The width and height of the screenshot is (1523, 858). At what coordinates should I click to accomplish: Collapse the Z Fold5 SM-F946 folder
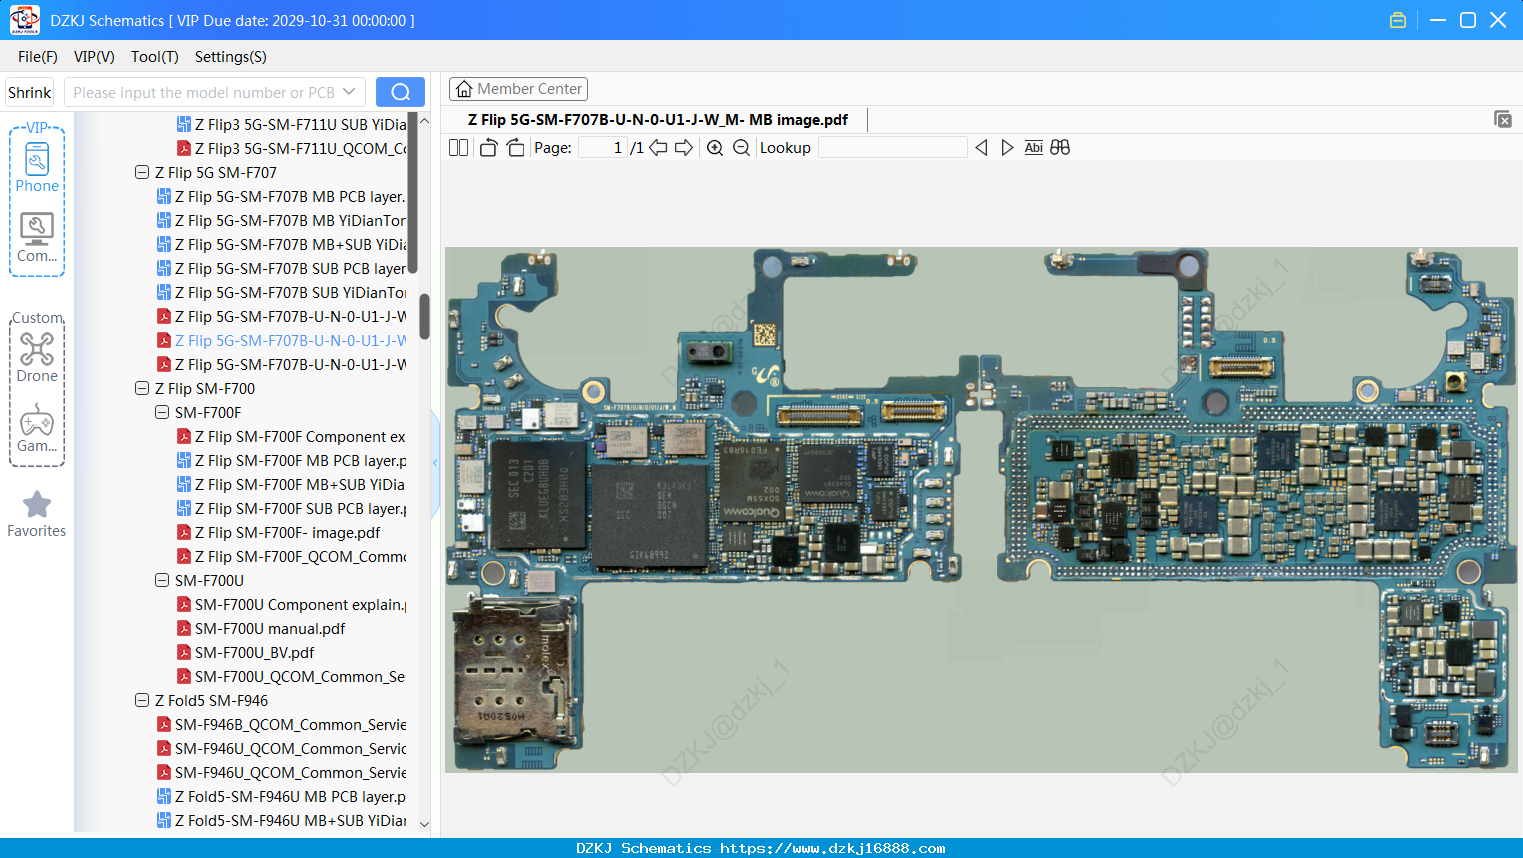(x=142, y=700)
